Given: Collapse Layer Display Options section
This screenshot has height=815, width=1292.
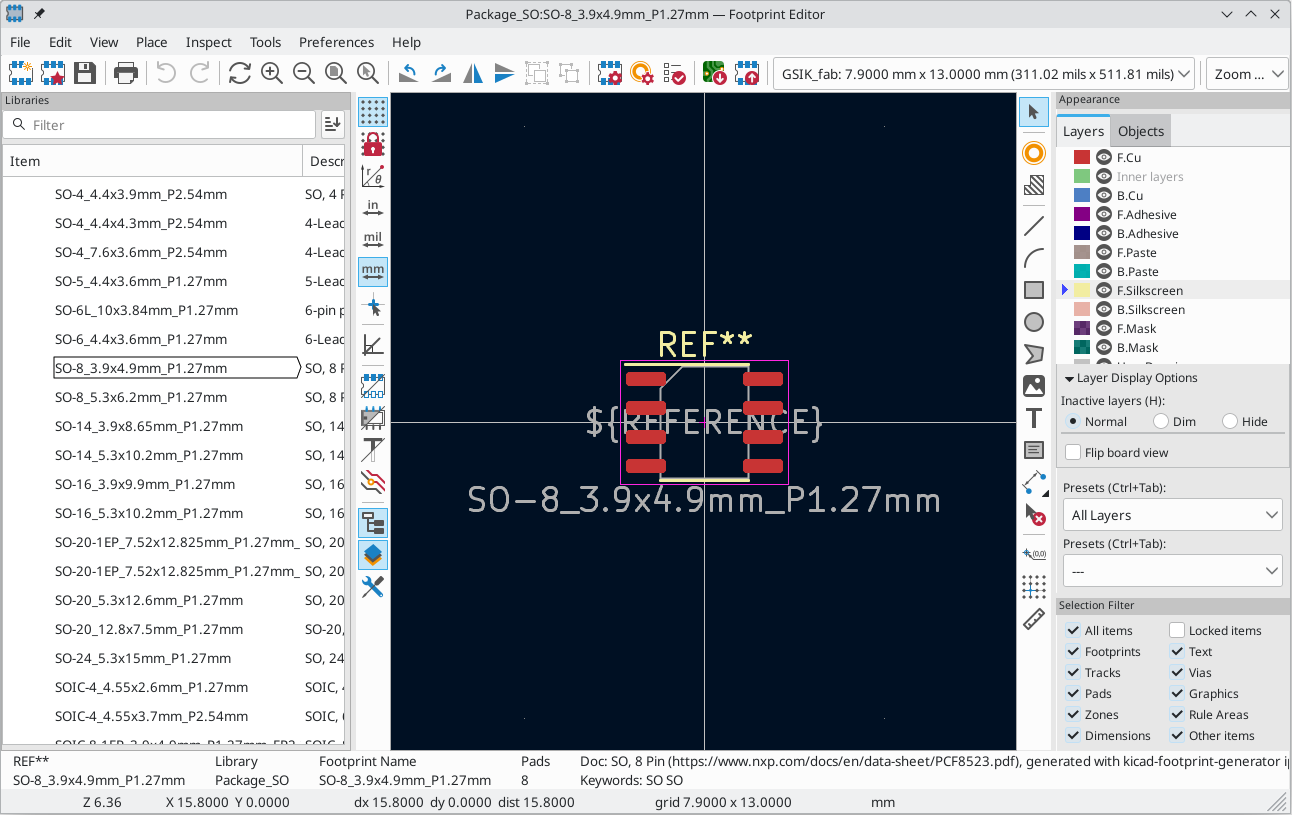Looking at the screenshot, I should (1069, 379).
